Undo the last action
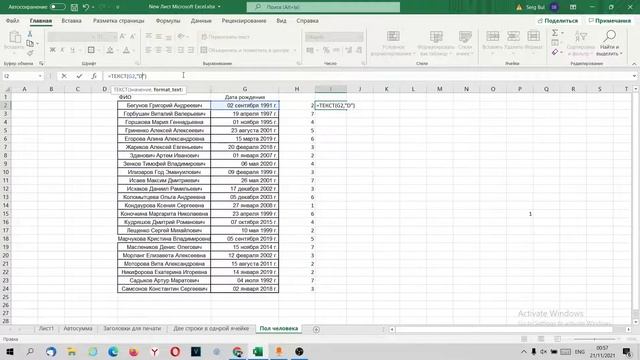The width and height of the screenshot is (640, 360). click(x=86, y=7)
